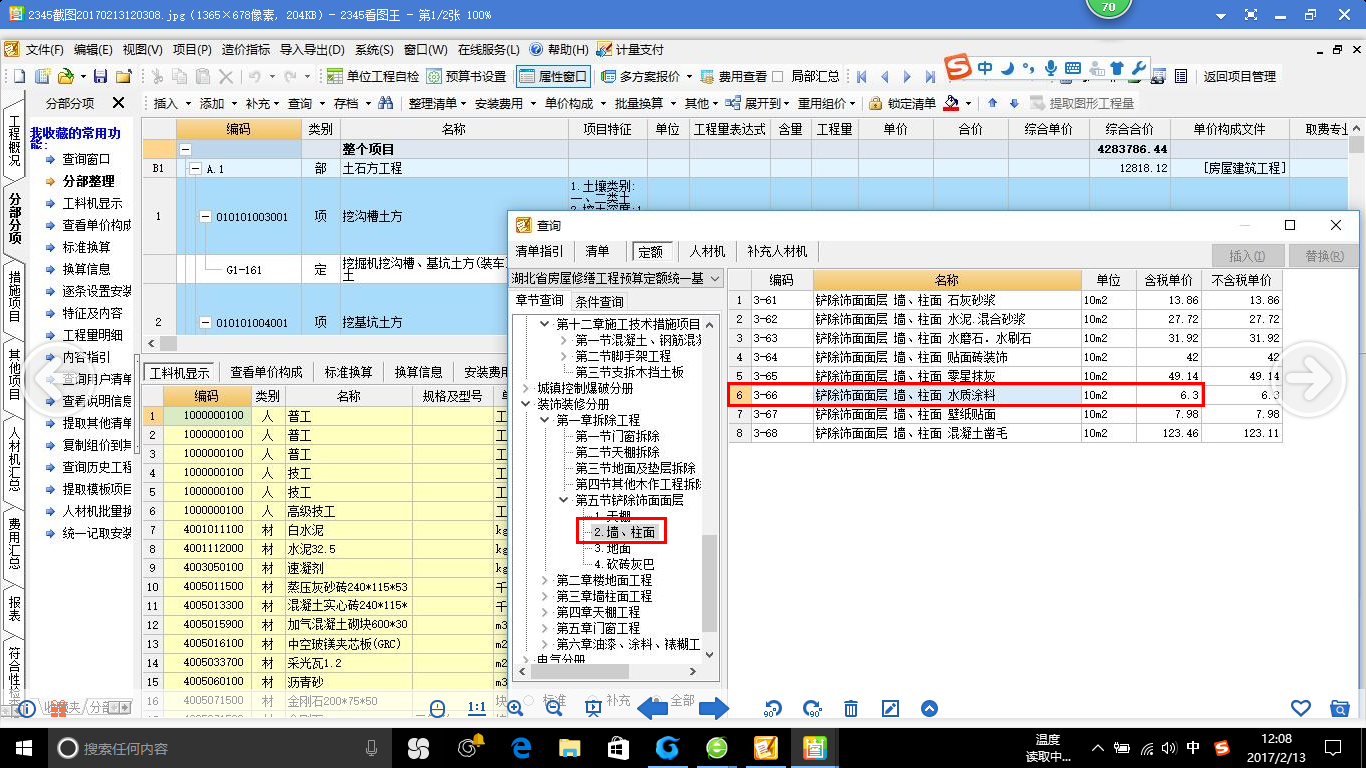The width and height of the screenshot is (1366, 768).
Task: Click the zoom-in magnifier in viewer bar
Action: pyautogui.click(x=516, y=708)
